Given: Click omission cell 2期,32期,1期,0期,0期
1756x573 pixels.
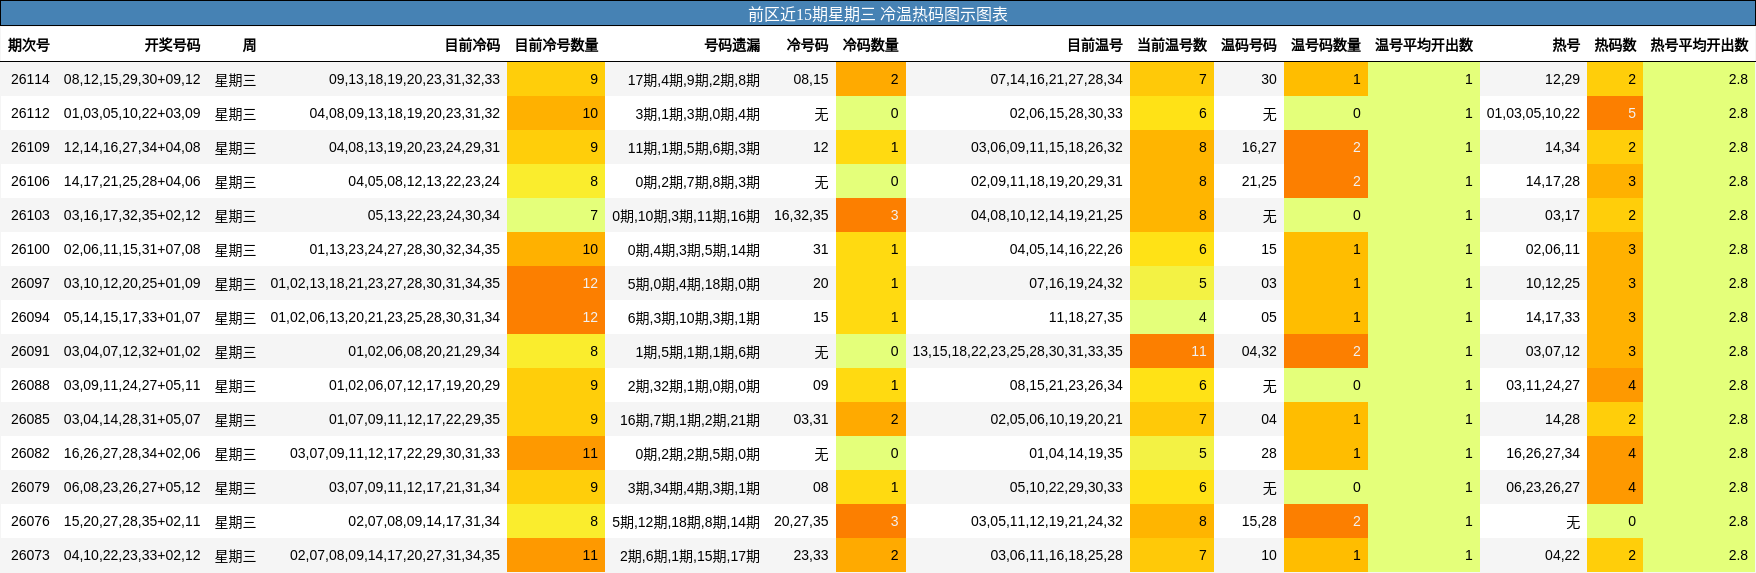Looking at the screenshot, I should coord(694,385).
